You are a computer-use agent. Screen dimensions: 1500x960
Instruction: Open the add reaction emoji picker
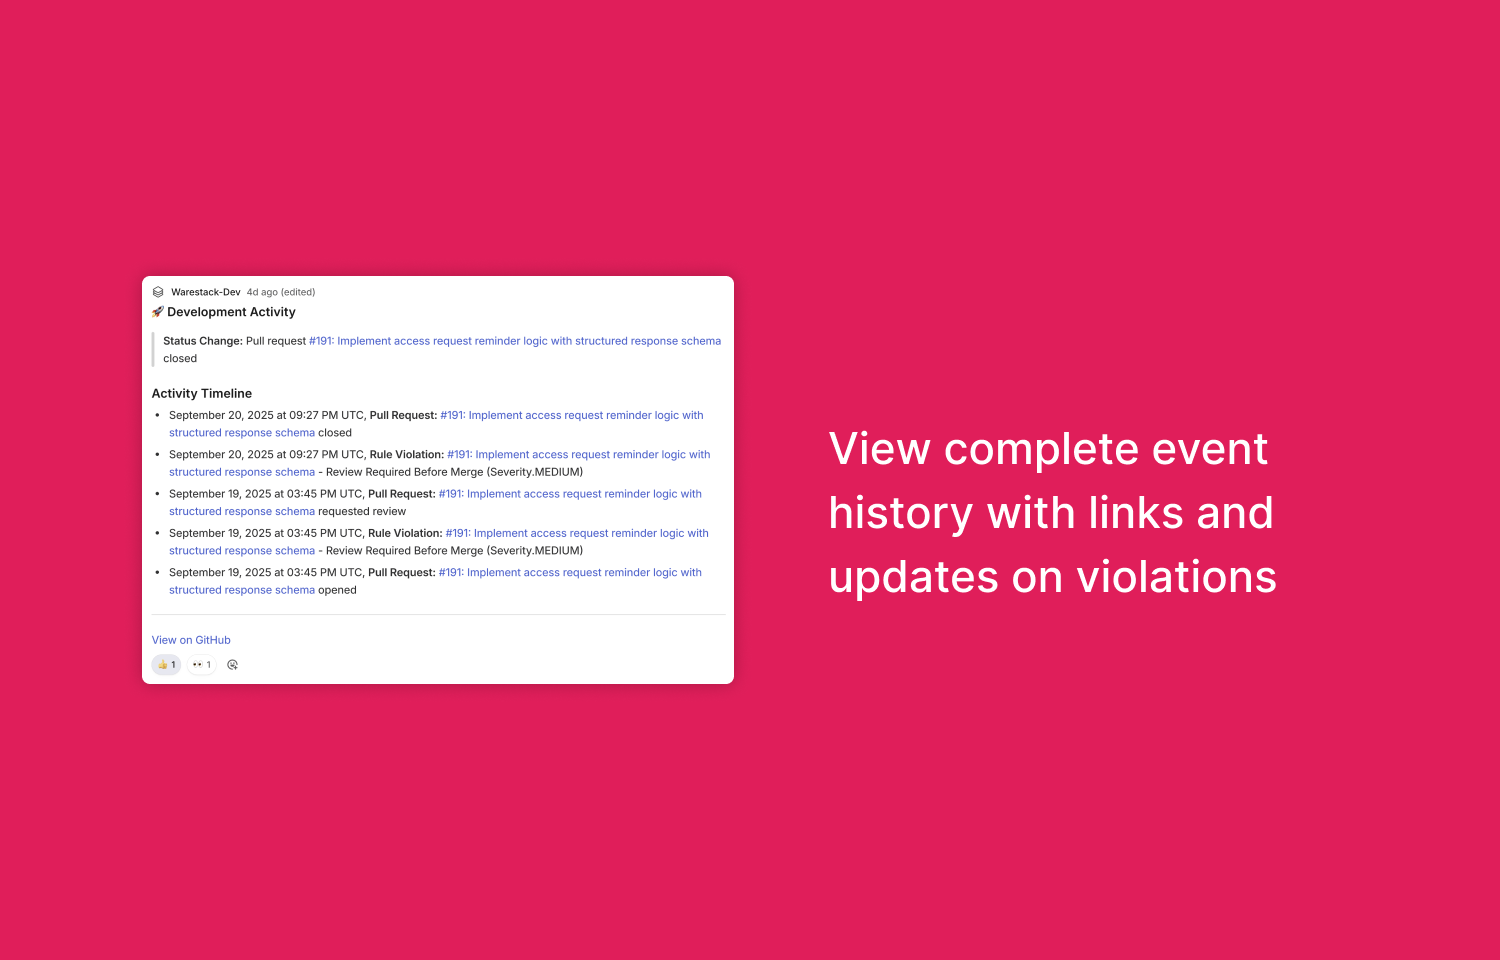pyautogui.click(x=233, y=665)
